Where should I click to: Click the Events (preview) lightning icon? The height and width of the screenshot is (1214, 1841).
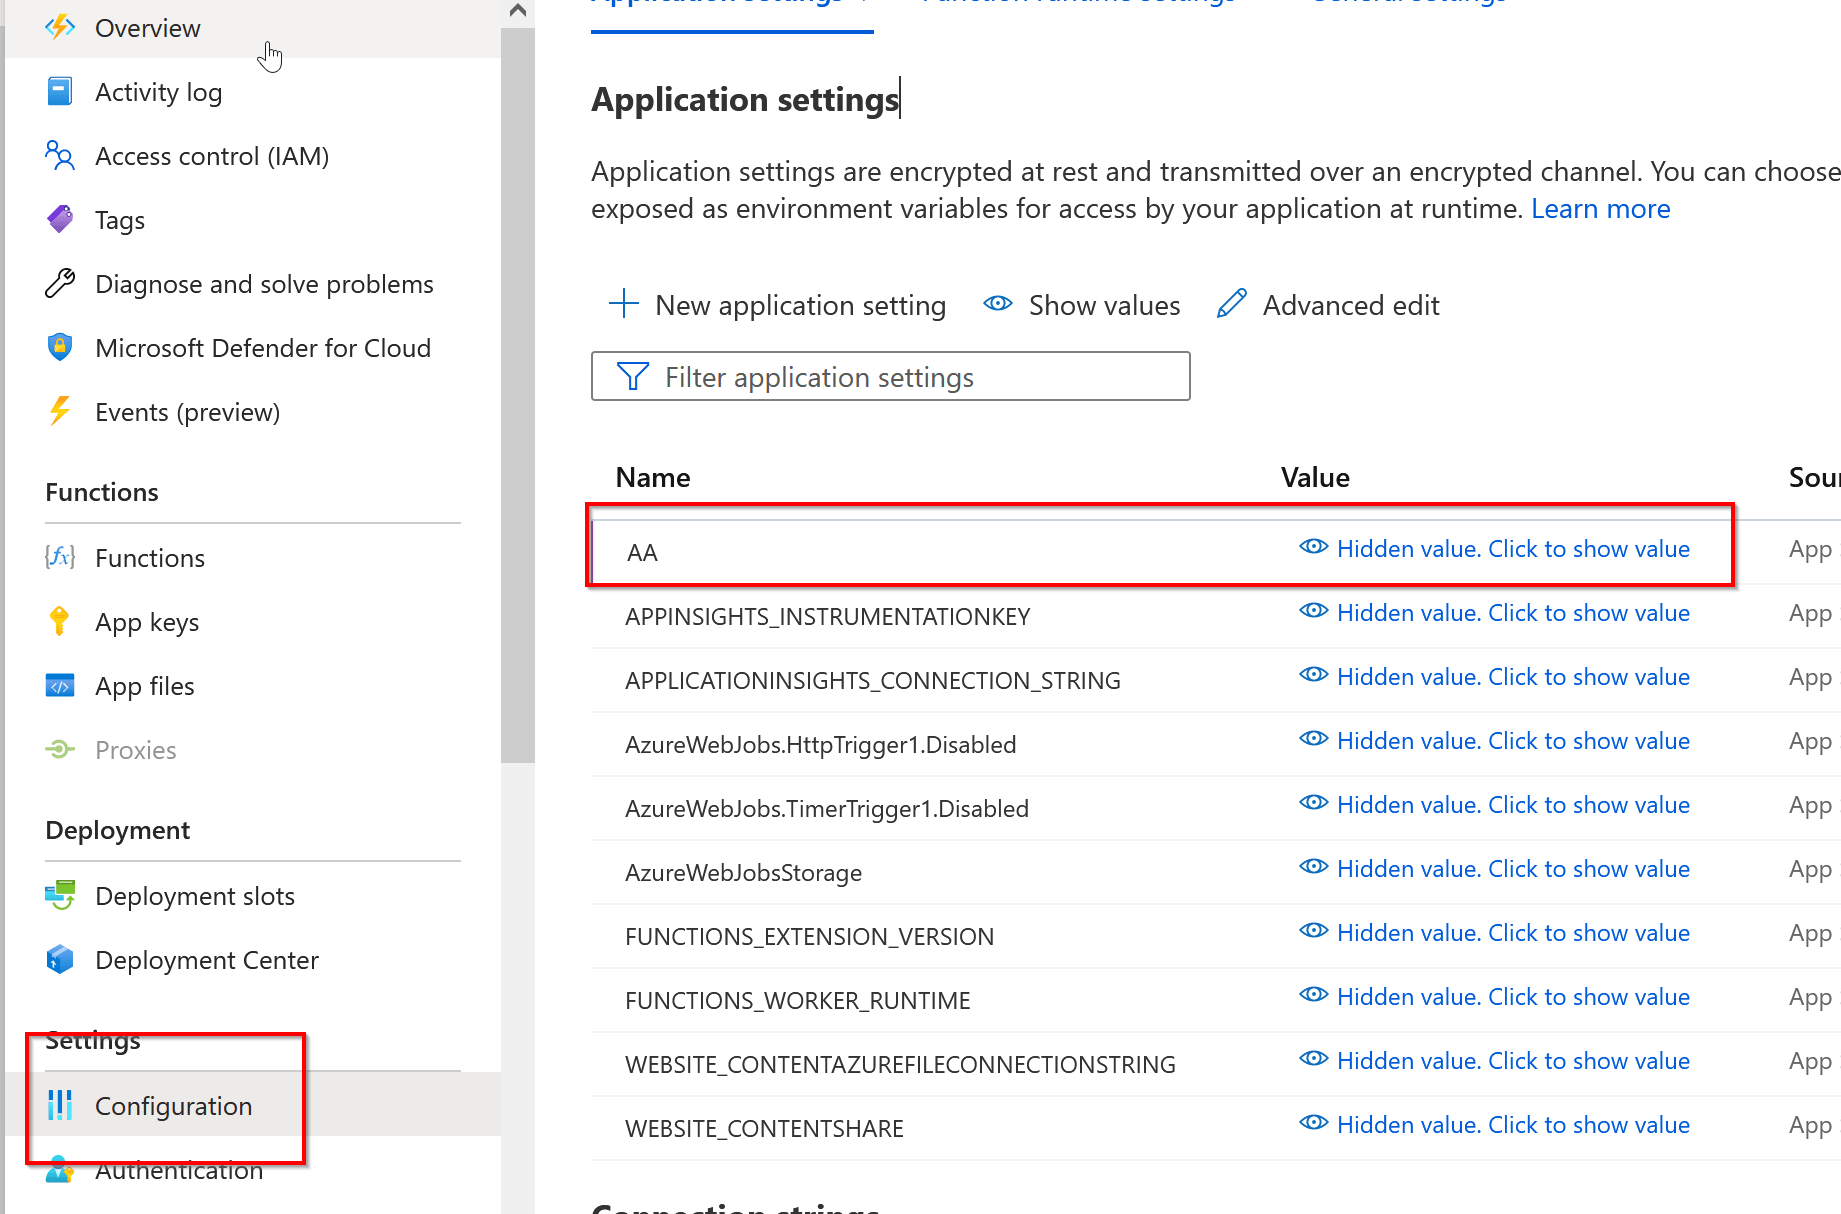(x=60, y=412)
